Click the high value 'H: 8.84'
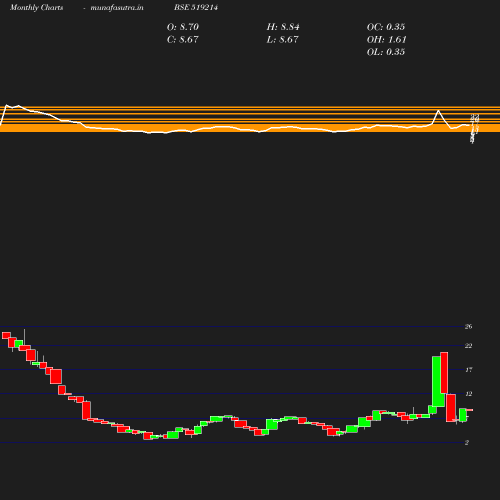Viewport: 500px width, 500px height. pyautogui.click(x=283, y=27)
